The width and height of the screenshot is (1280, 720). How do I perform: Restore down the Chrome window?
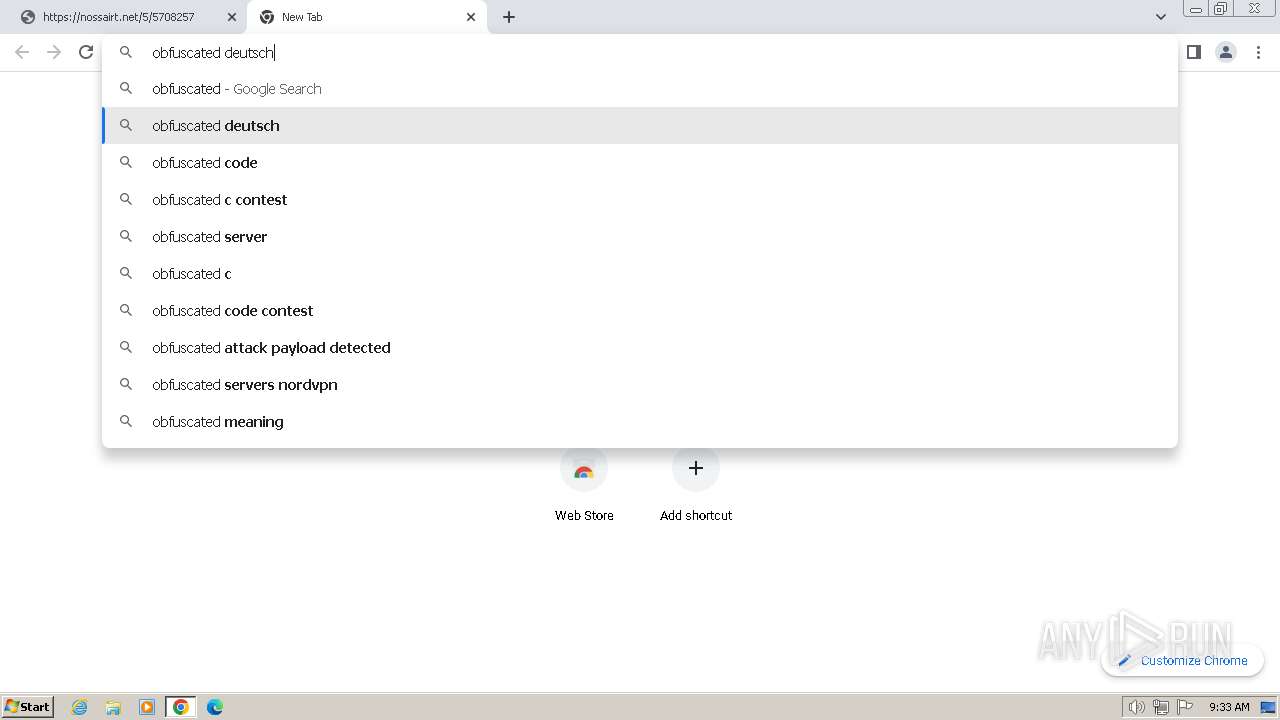[x=1220, y=9]
